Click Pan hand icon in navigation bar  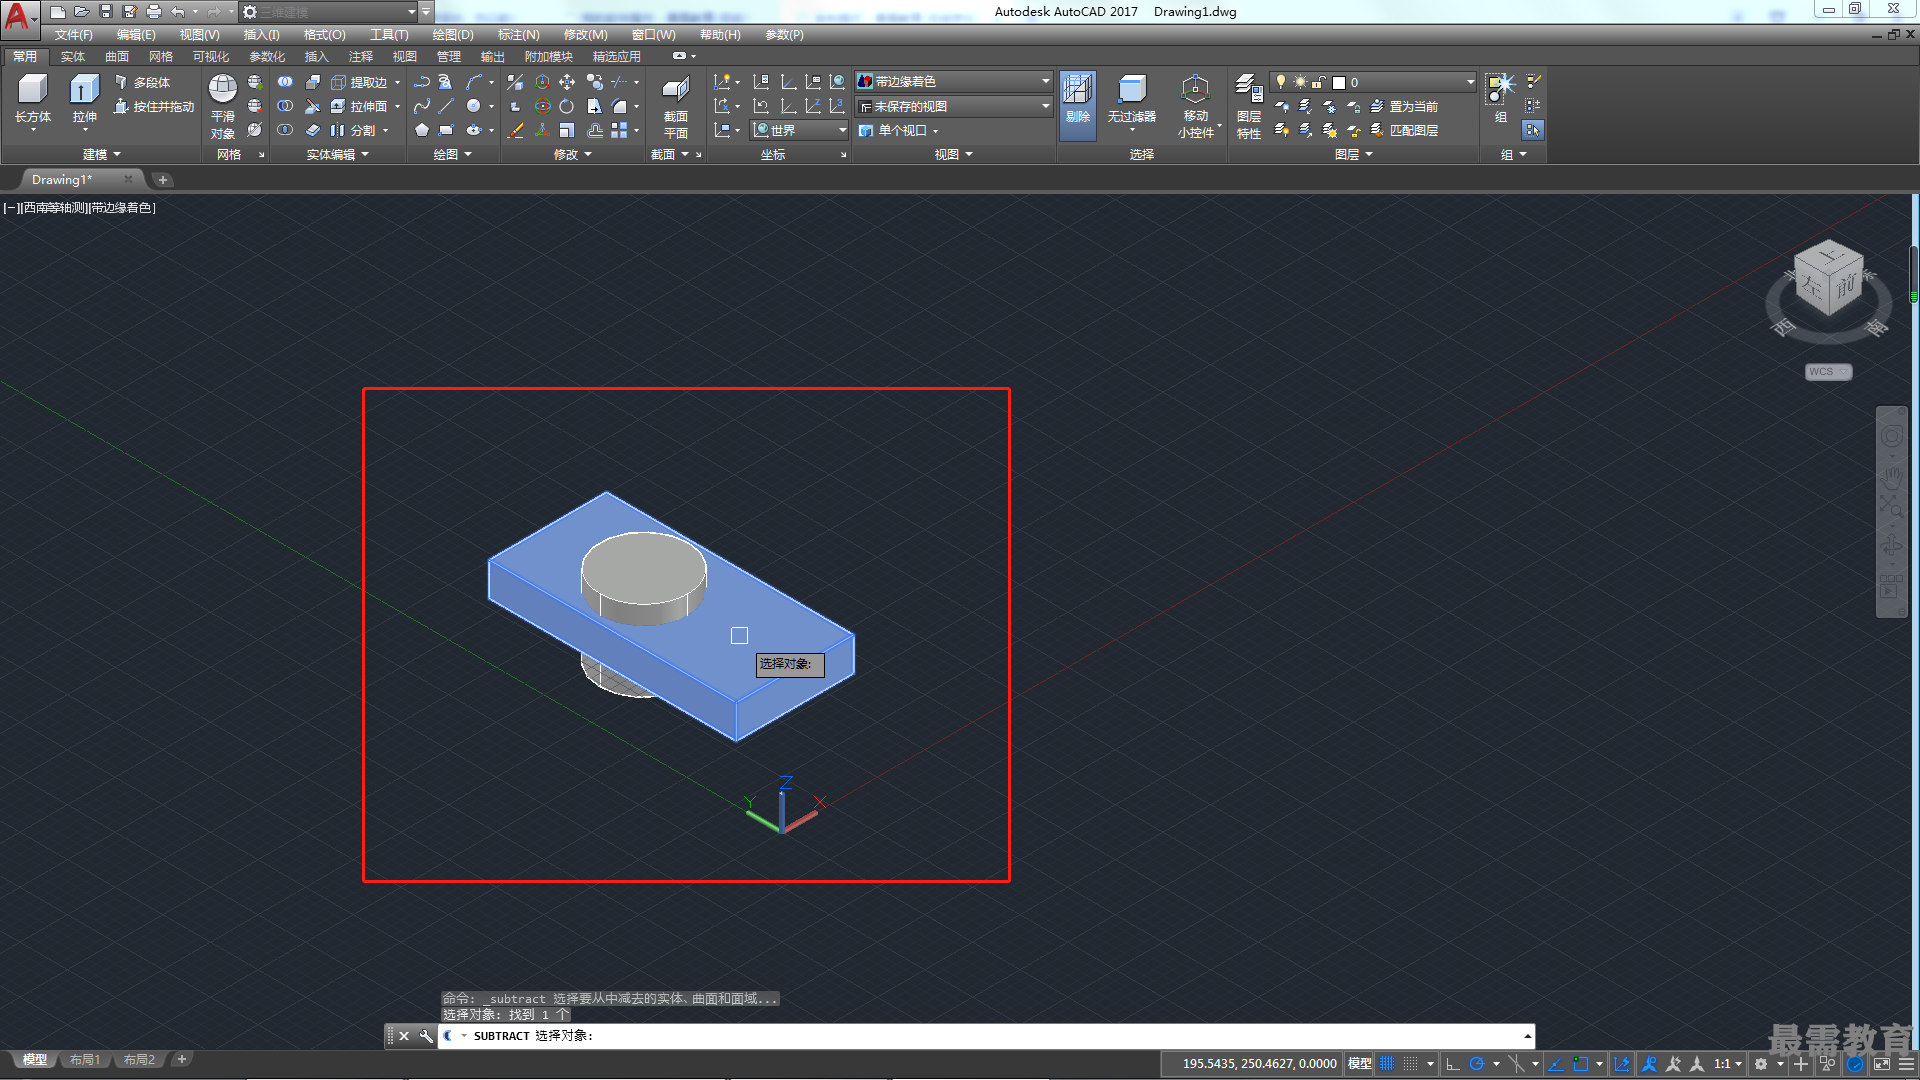[x=1891, y=479]
